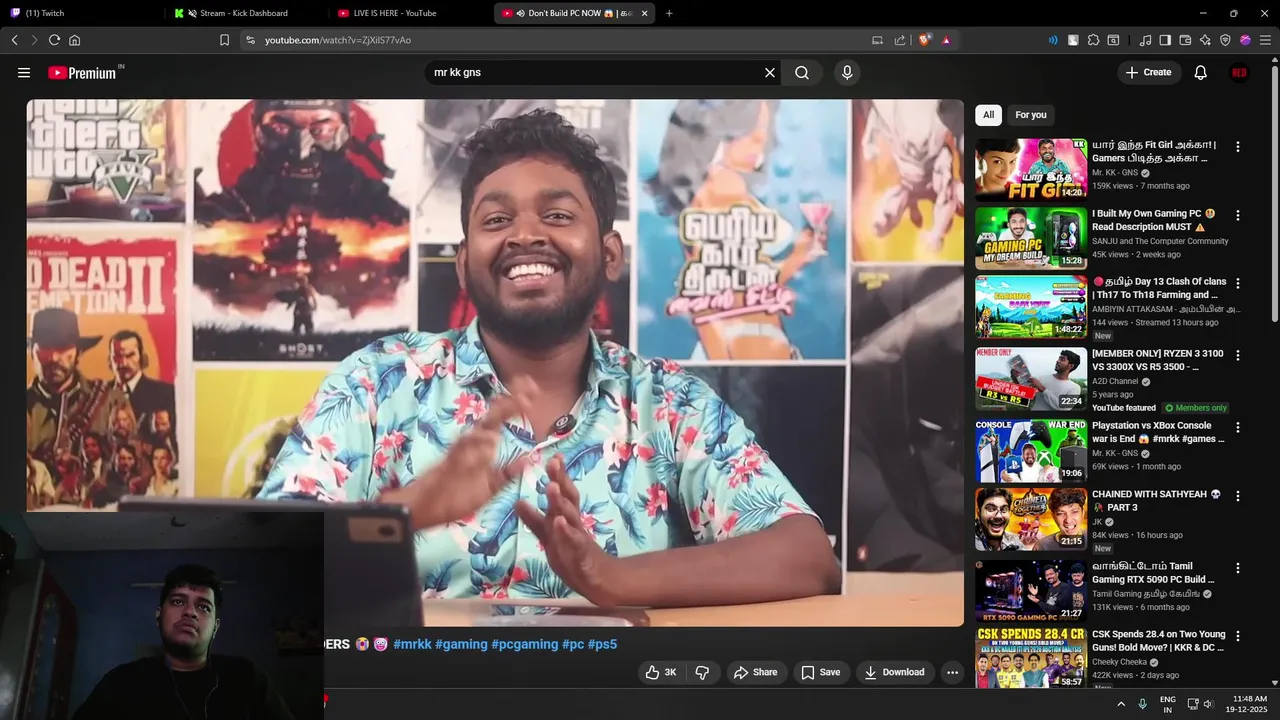Open options for RYZEN 3 3100 video
The image size is (1280, 720).
pos(1238,355)
